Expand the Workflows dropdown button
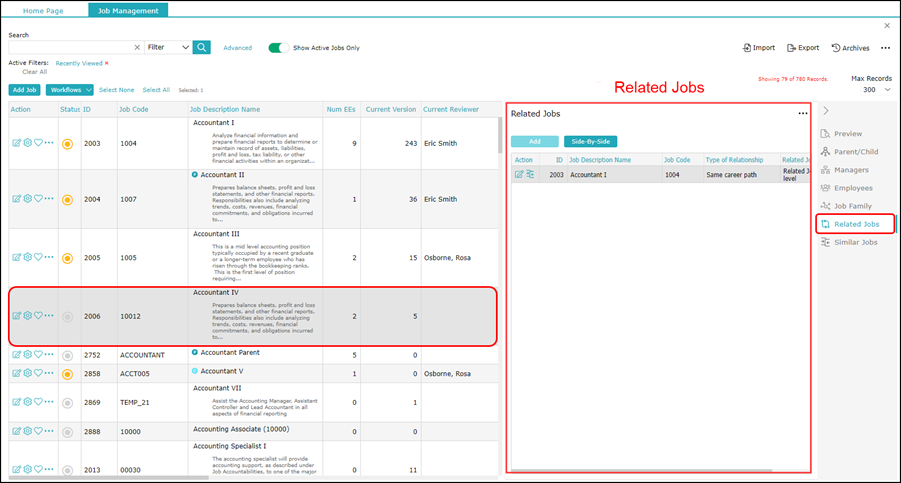The height and width of the screenshot is (483, 901). pos(70,90)
